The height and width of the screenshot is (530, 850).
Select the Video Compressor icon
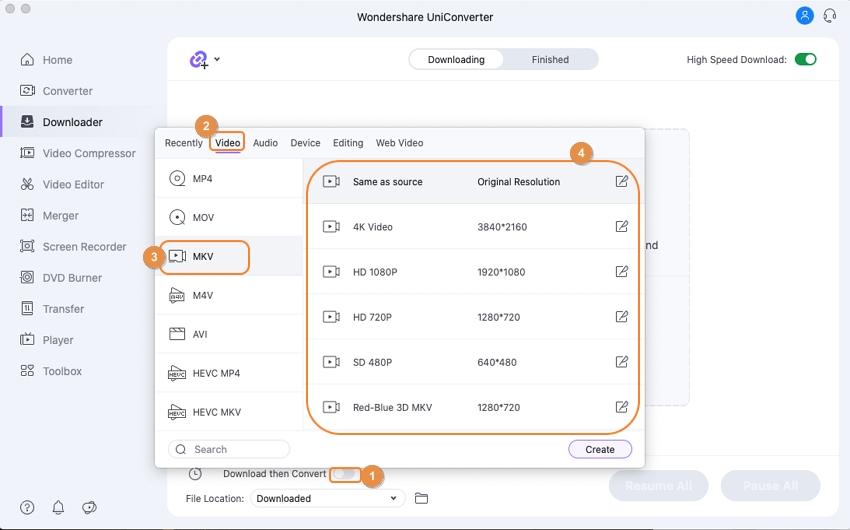pos(27,153)
